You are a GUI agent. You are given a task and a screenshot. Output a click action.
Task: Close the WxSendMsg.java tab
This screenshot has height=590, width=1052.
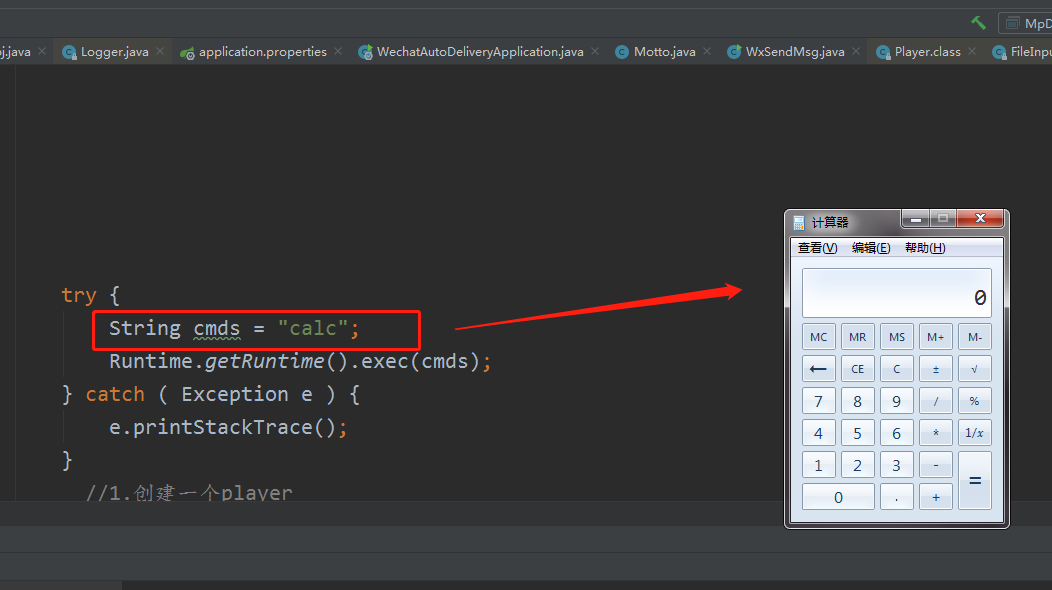855,51
